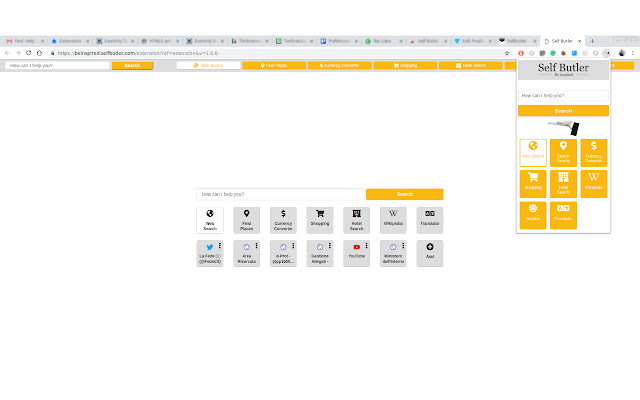This screenshot has width=640, height=400.
Task: Select Weather in Self Butler popup
Action: [533, 215]
